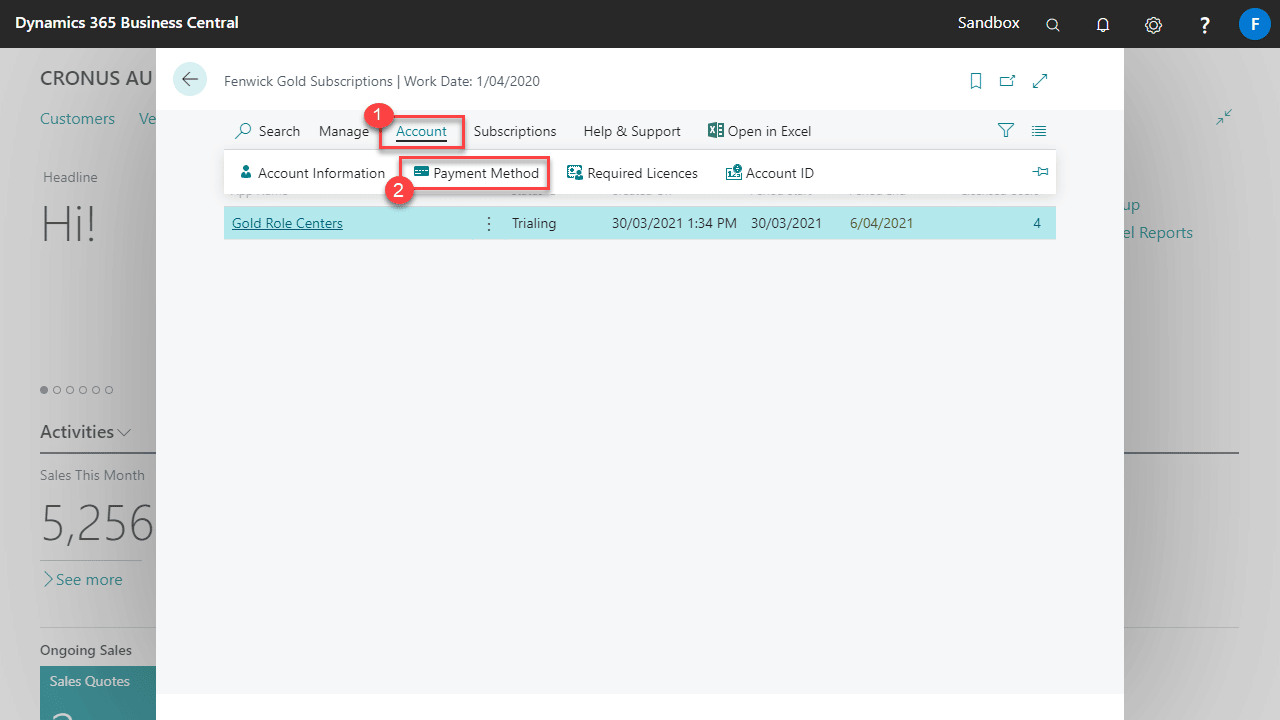
Task: Pin the action bar
Action: click(x=1040, y=172)
